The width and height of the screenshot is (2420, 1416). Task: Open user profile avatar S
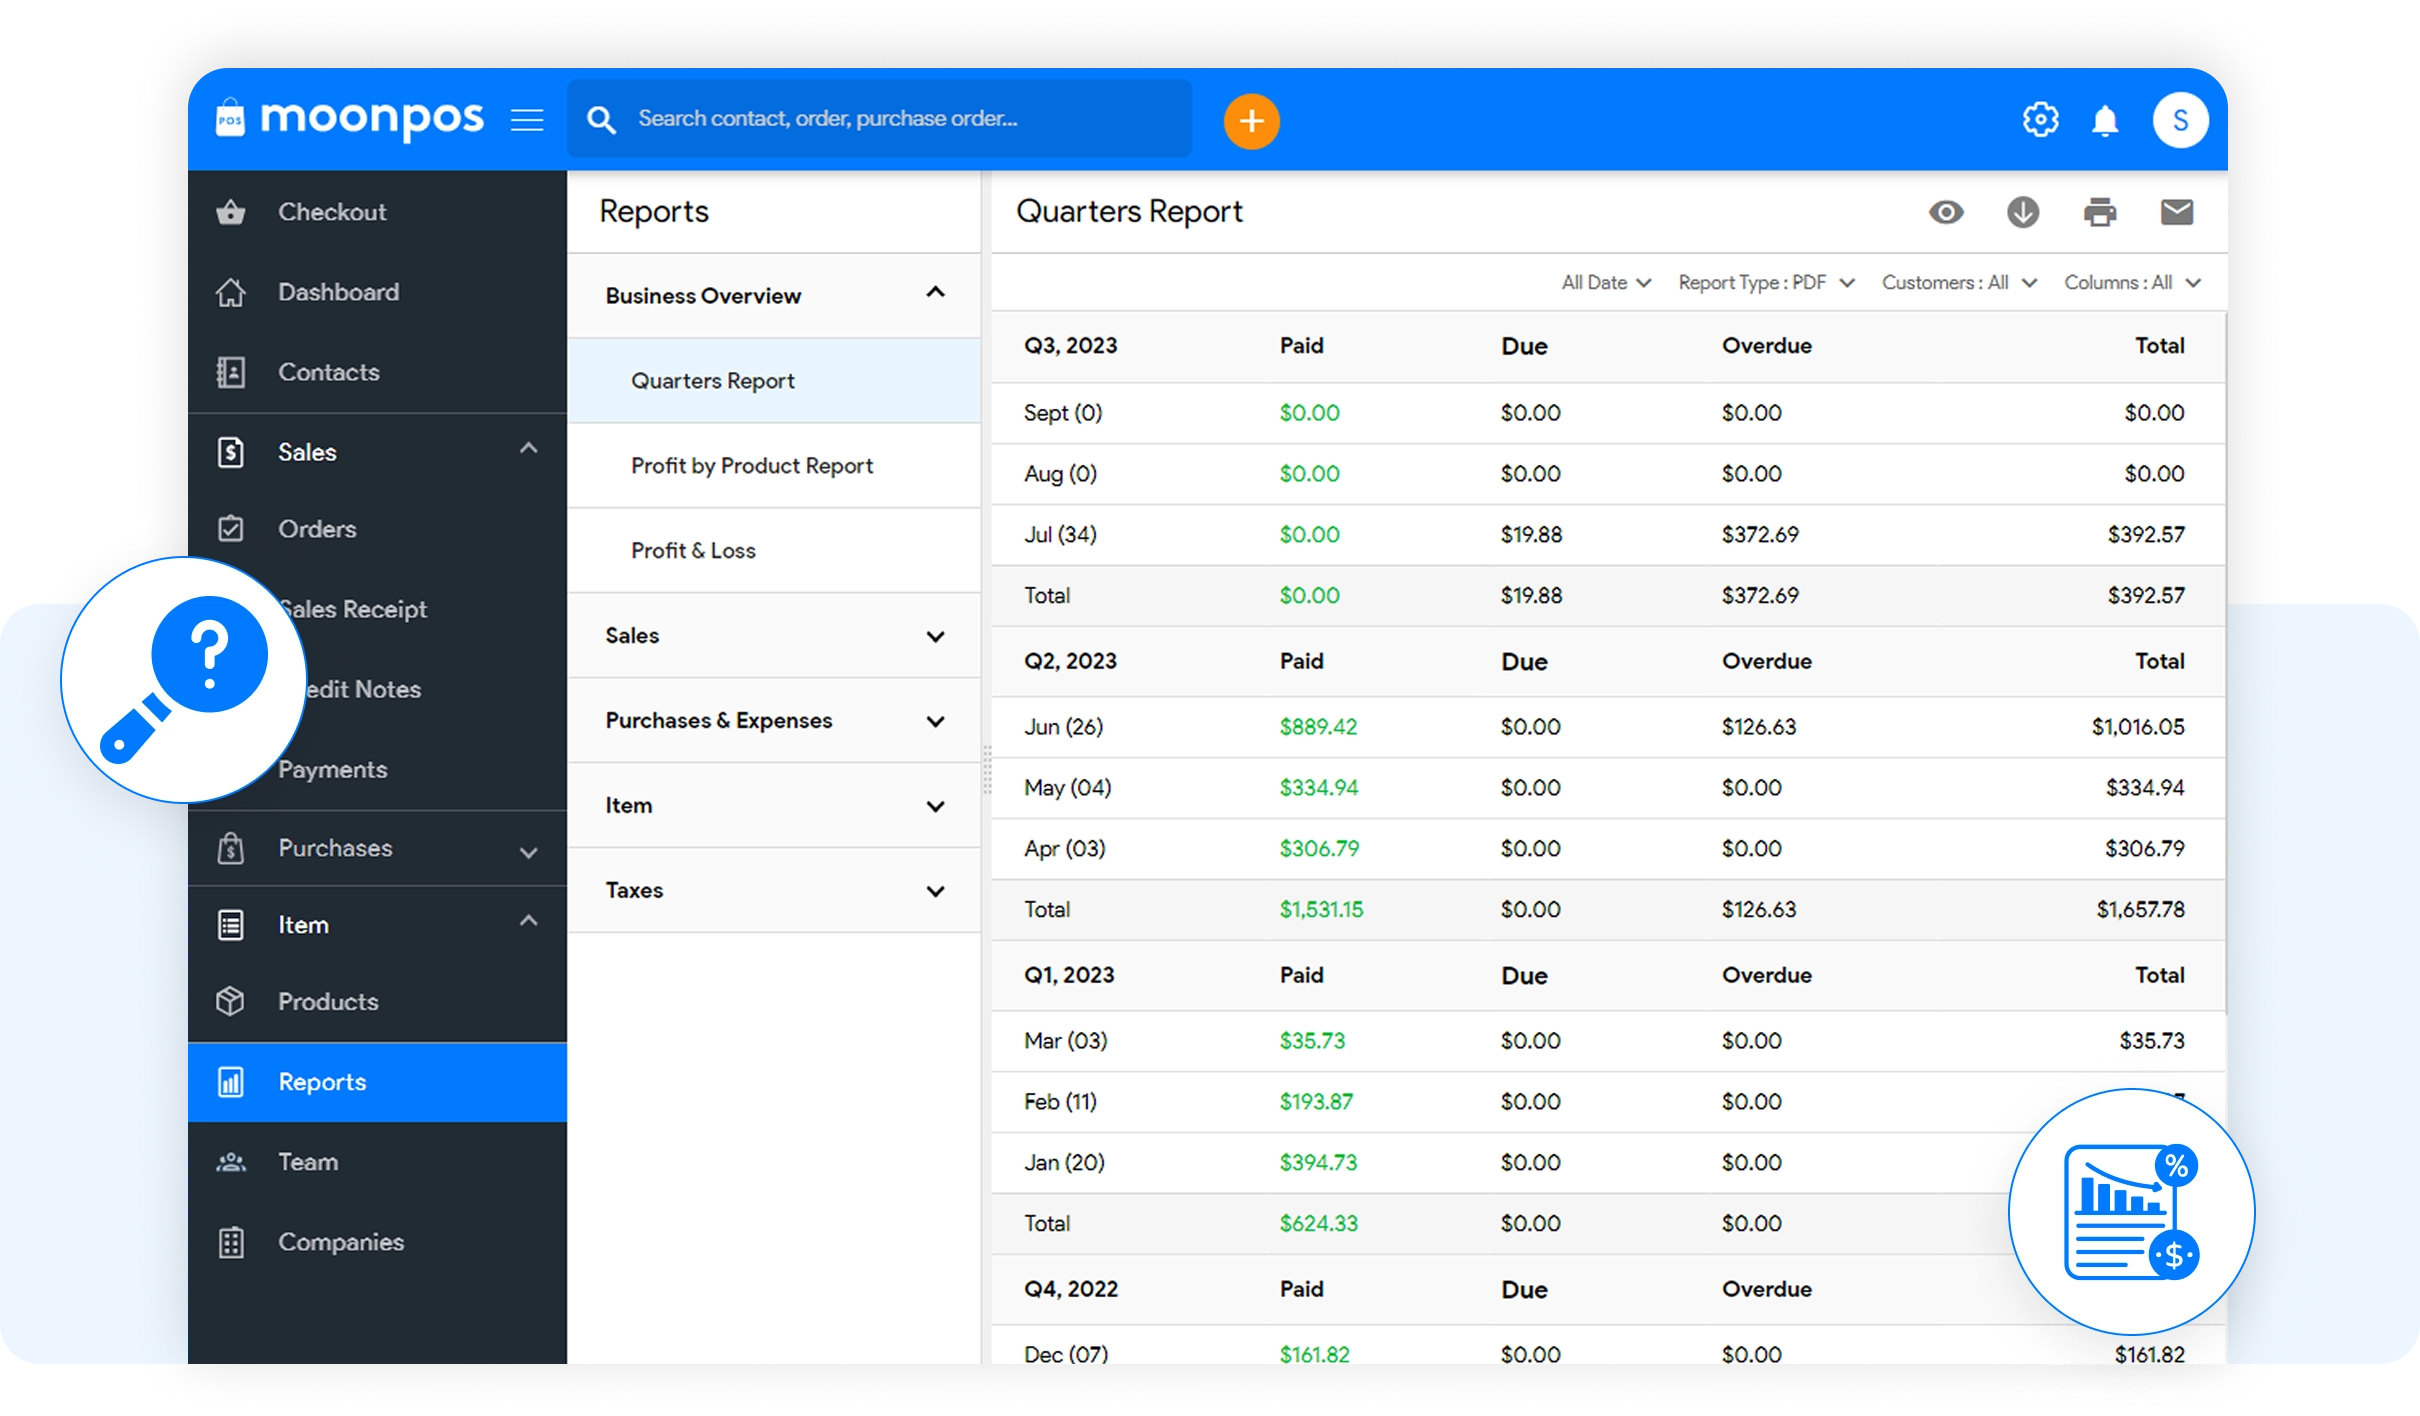pos(2180,121)
